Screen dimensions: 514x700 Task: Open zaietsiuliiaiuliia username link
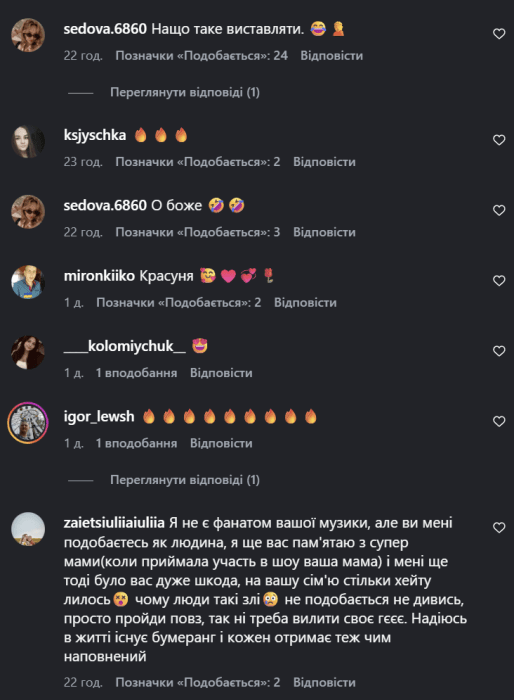(x=114, y=523)
